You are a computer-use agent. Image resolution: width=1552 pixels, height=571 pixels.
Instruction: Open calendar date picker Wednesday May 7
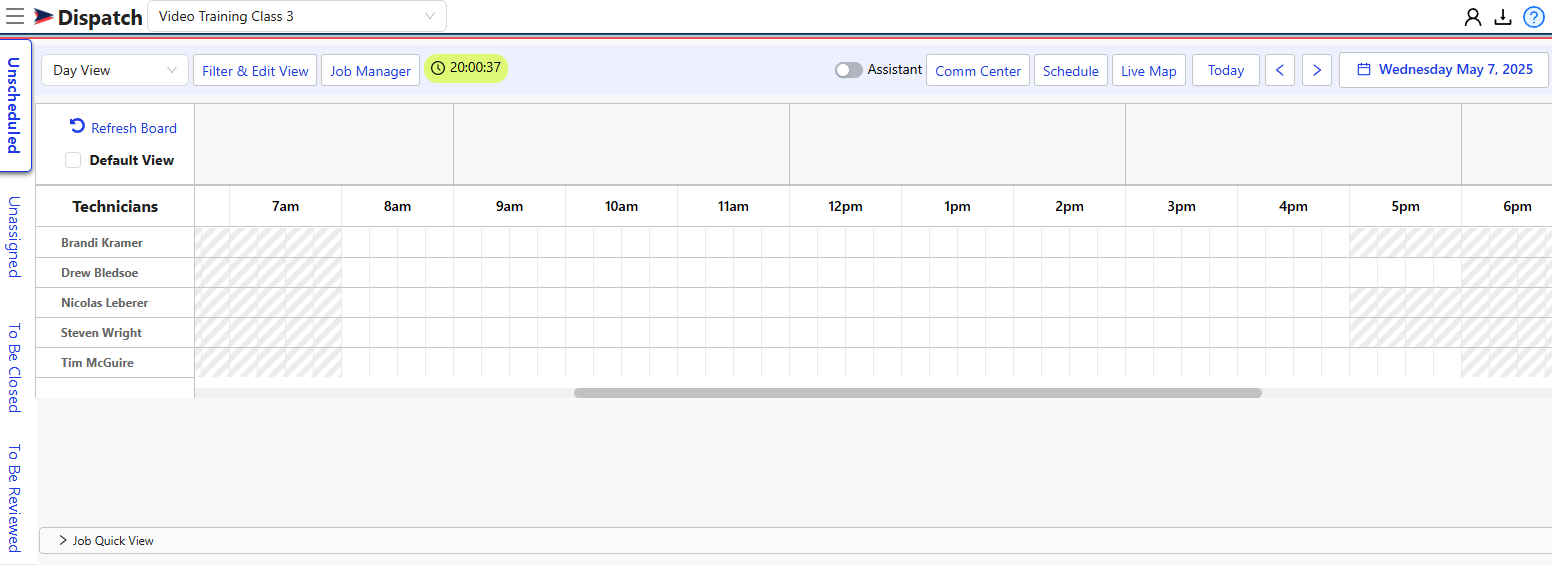pyautogui.click(x=1444, y=70)
